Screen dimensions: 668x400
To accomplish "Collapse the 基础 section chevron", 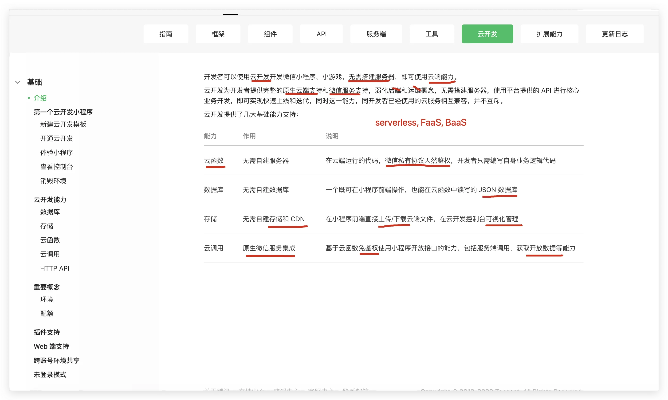I will [x=17, y=82].
